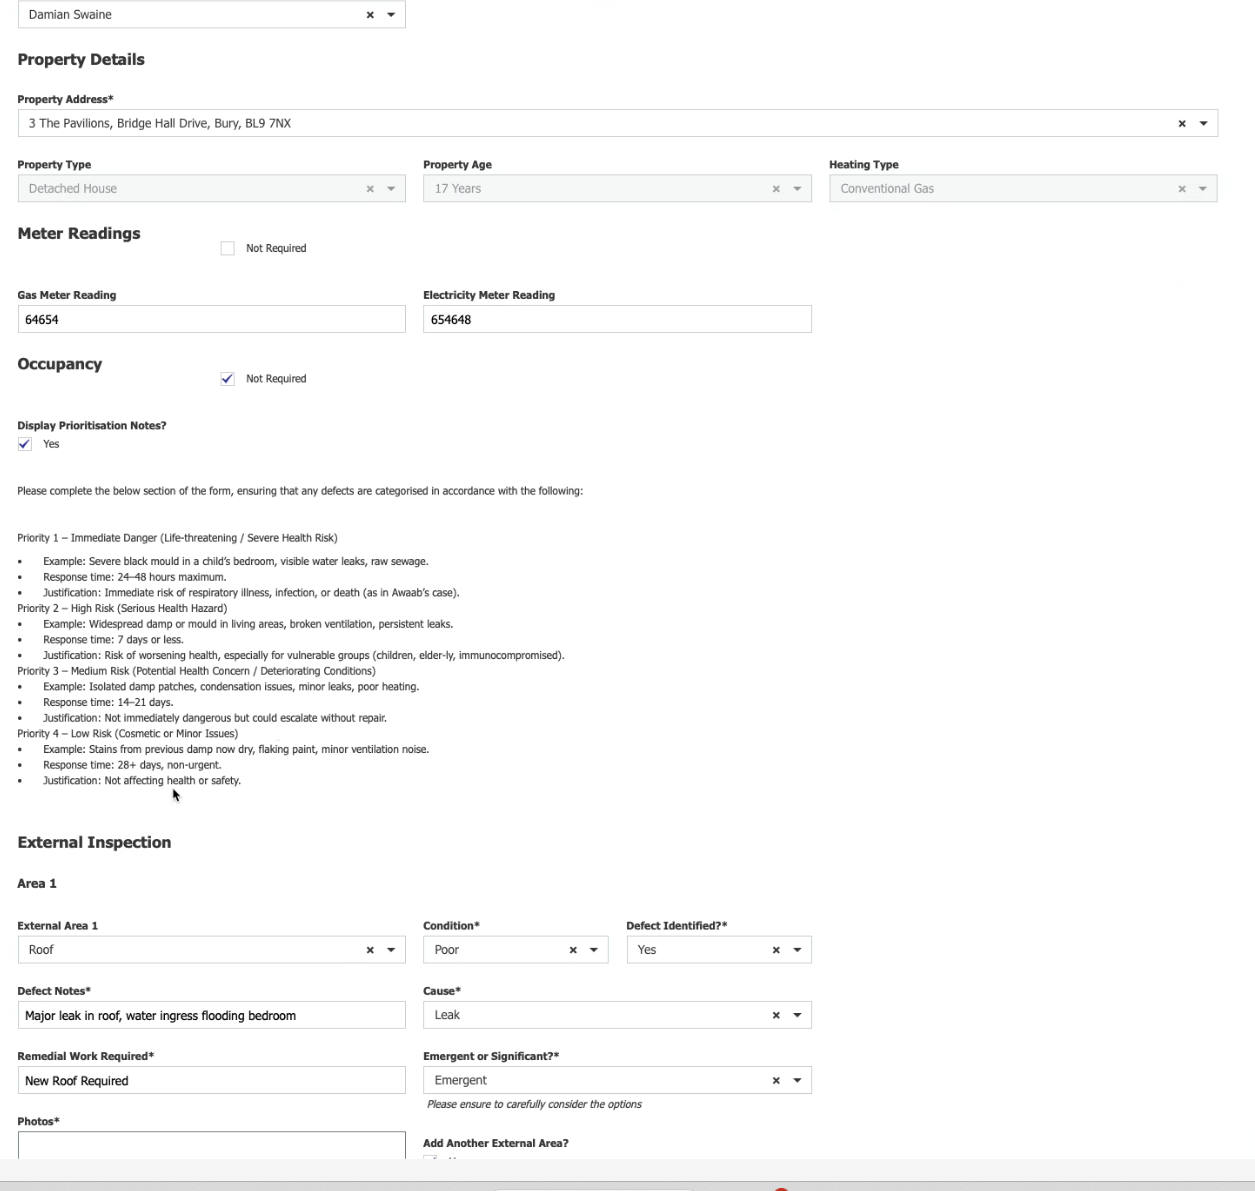Clear the Conventional Gas heating type

coord(1181,188)
